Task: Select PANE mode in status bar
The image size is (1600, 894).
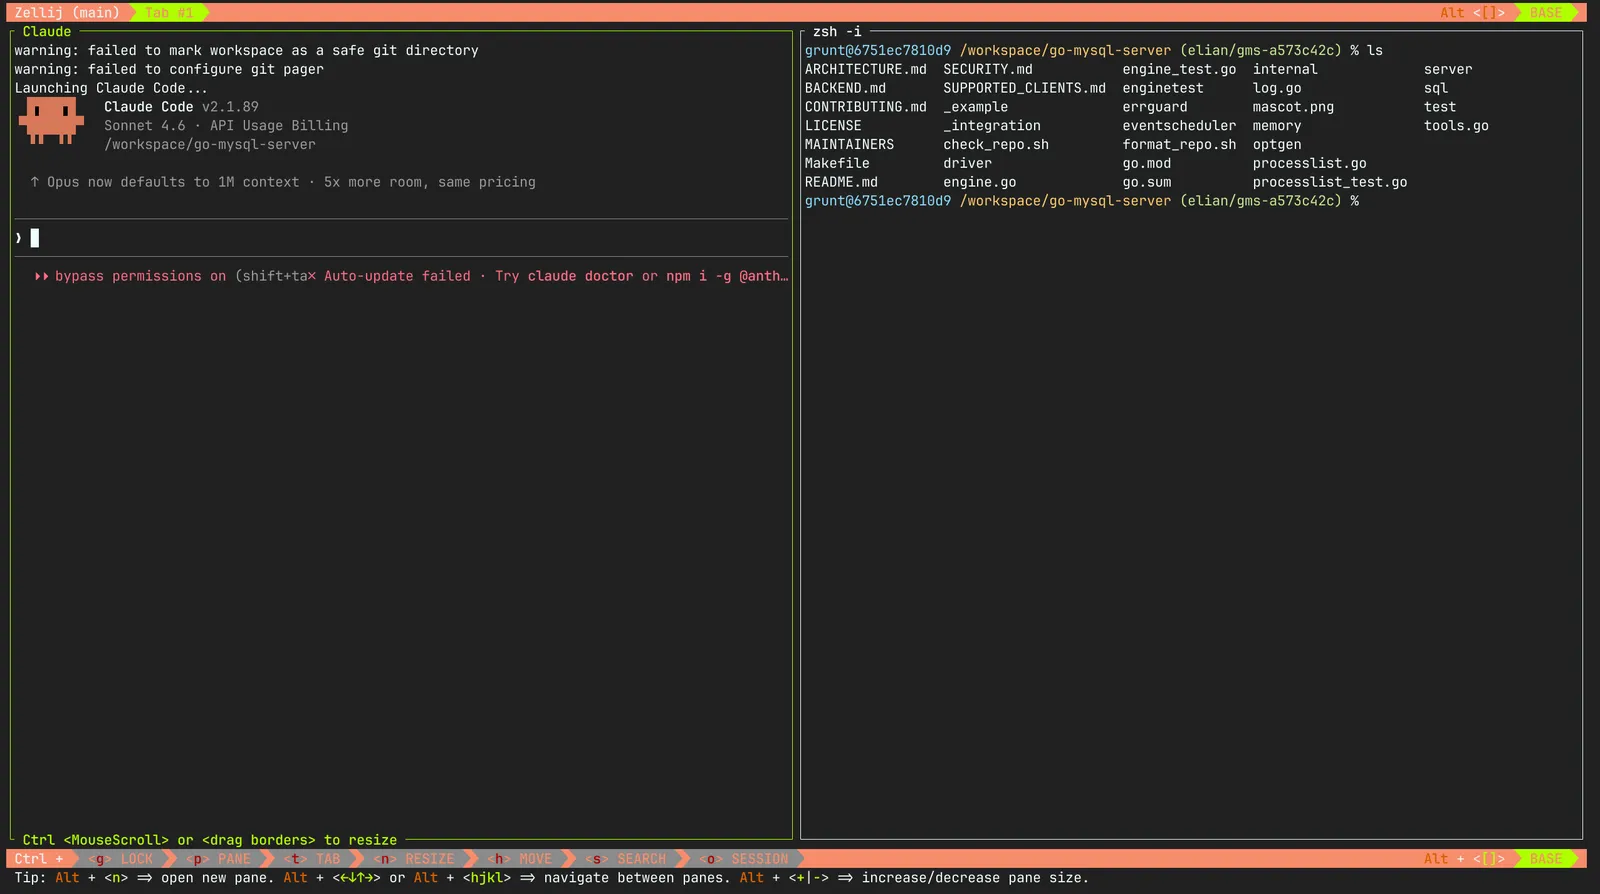Action: tap(219, 859)
